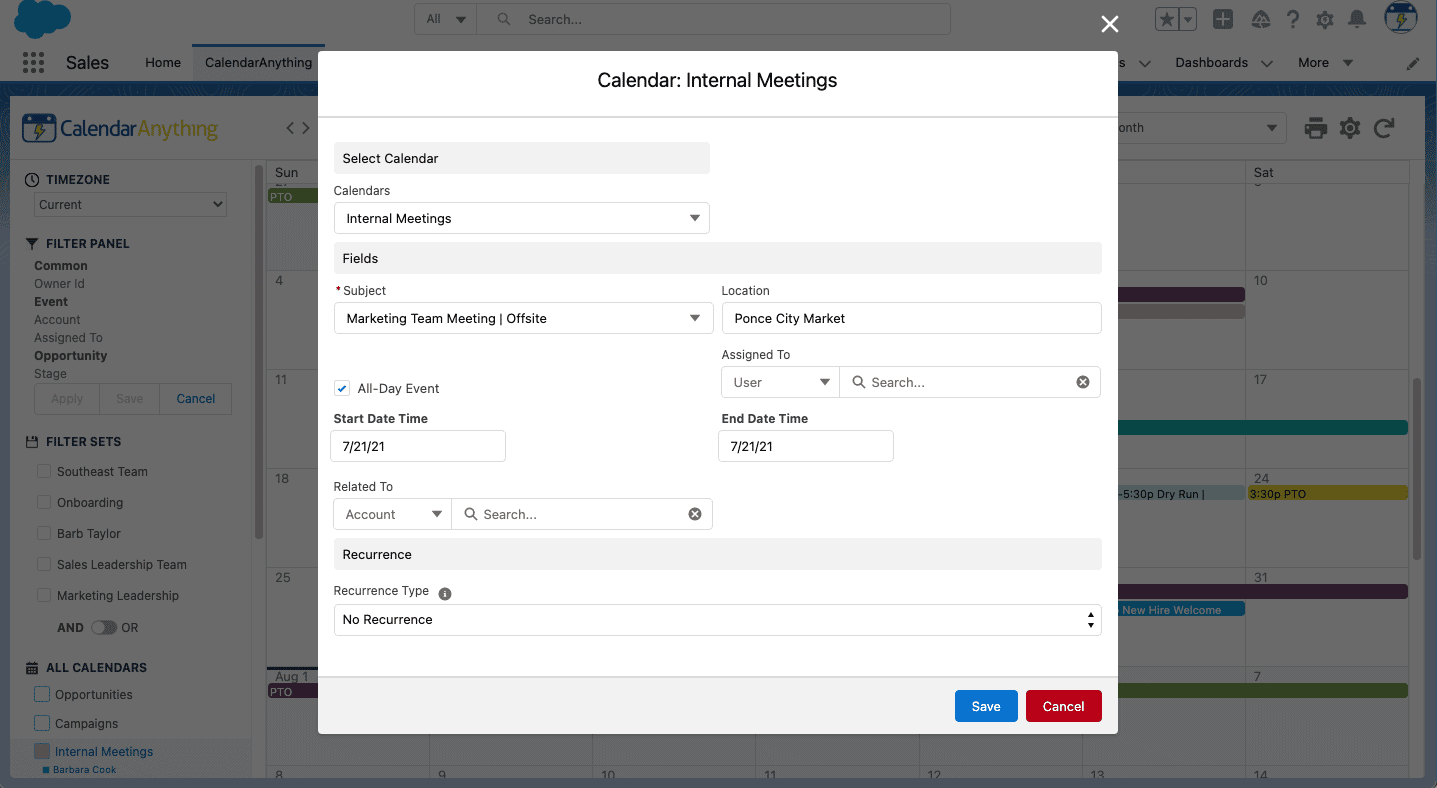This screenshot has height=788, width=1437.
Task: Refresh the calendar view
Action: (x=1384, y=128)
